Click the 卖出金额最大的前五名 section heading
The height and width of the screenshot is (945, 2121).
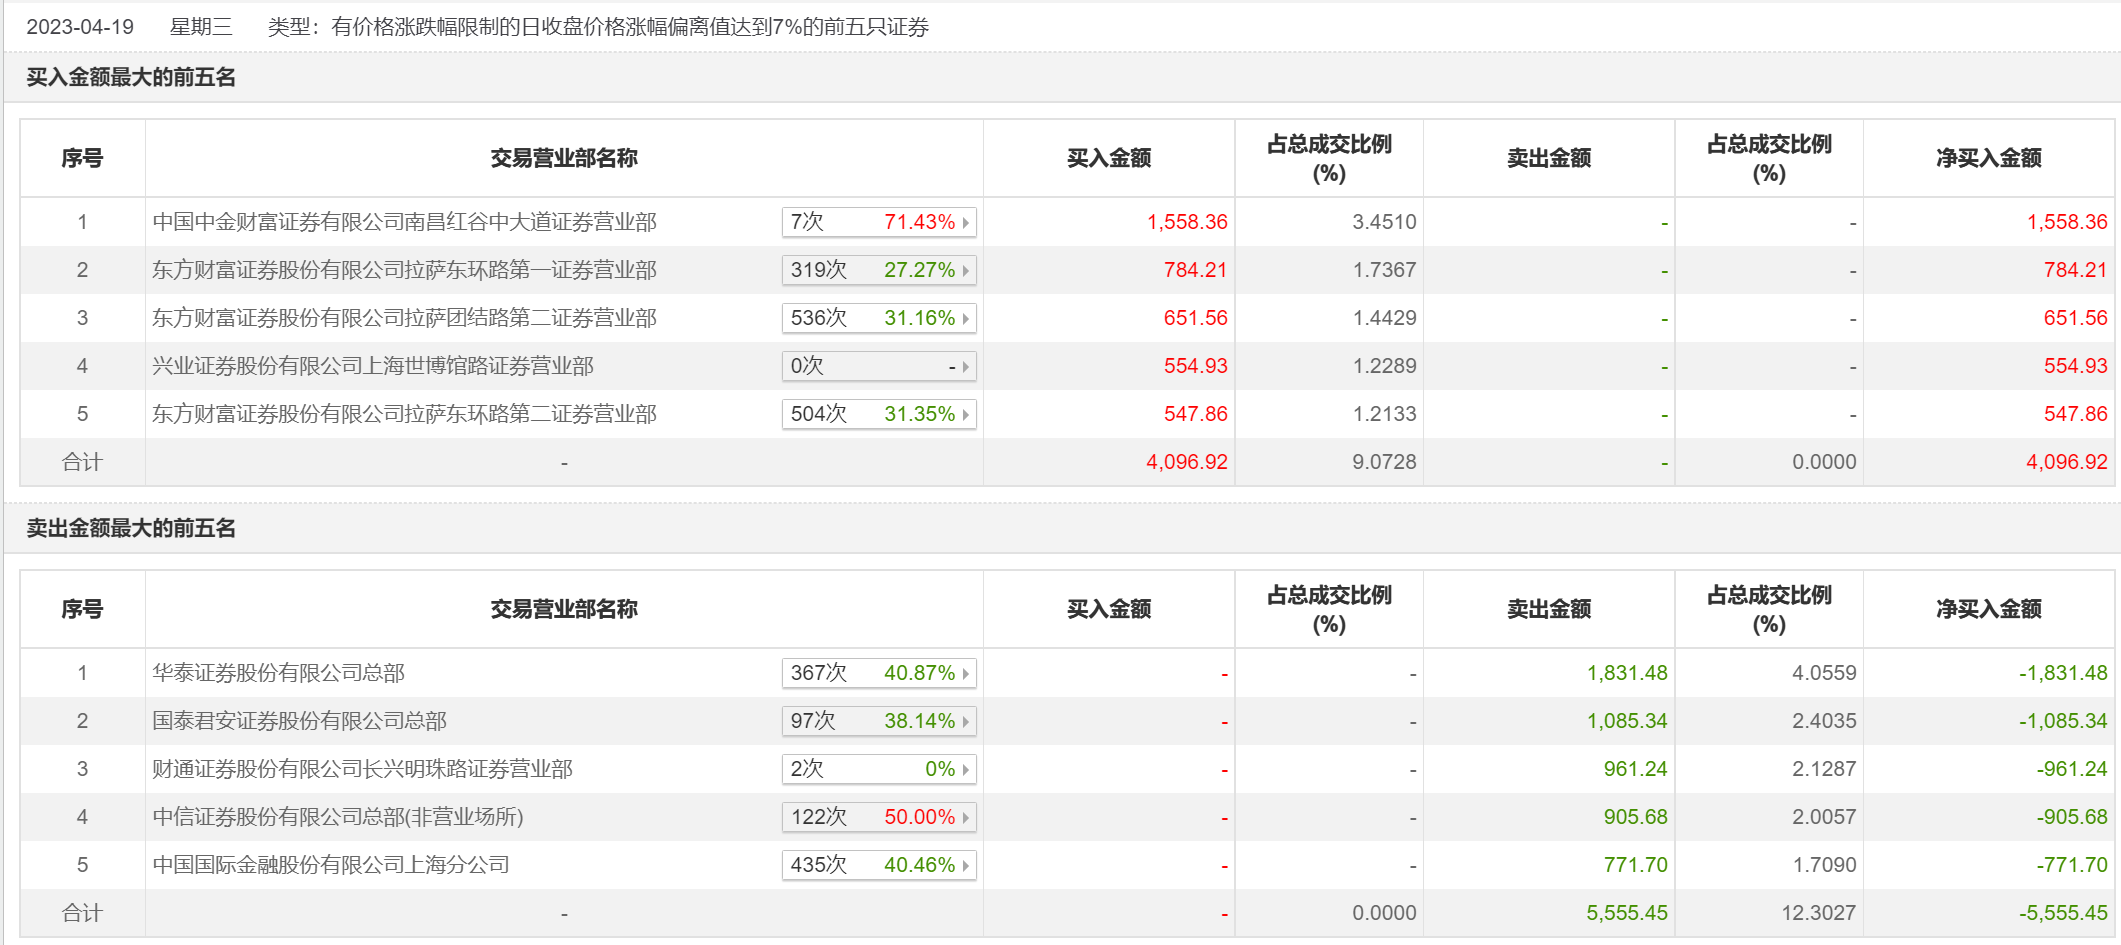point(131,528)
